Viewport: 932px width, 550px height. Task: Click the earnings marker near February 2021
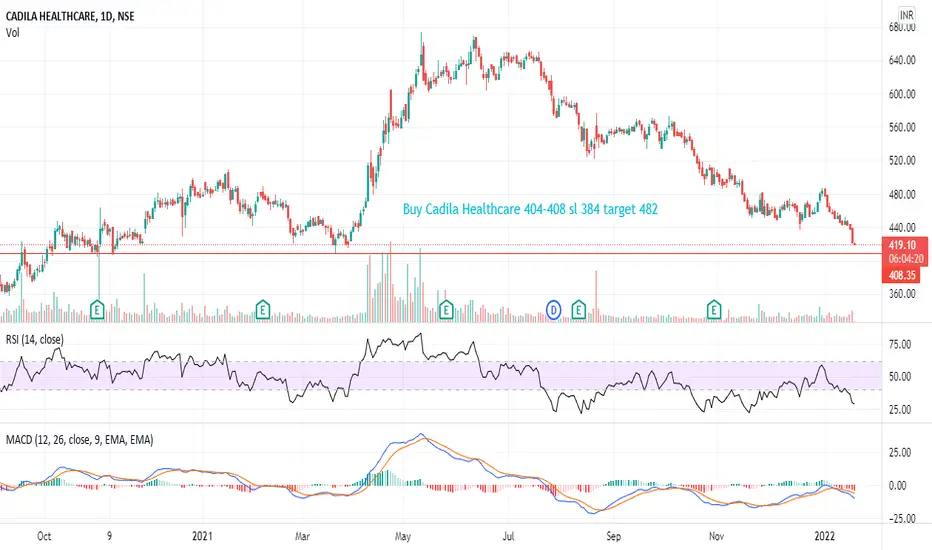[x=263, y=310]
